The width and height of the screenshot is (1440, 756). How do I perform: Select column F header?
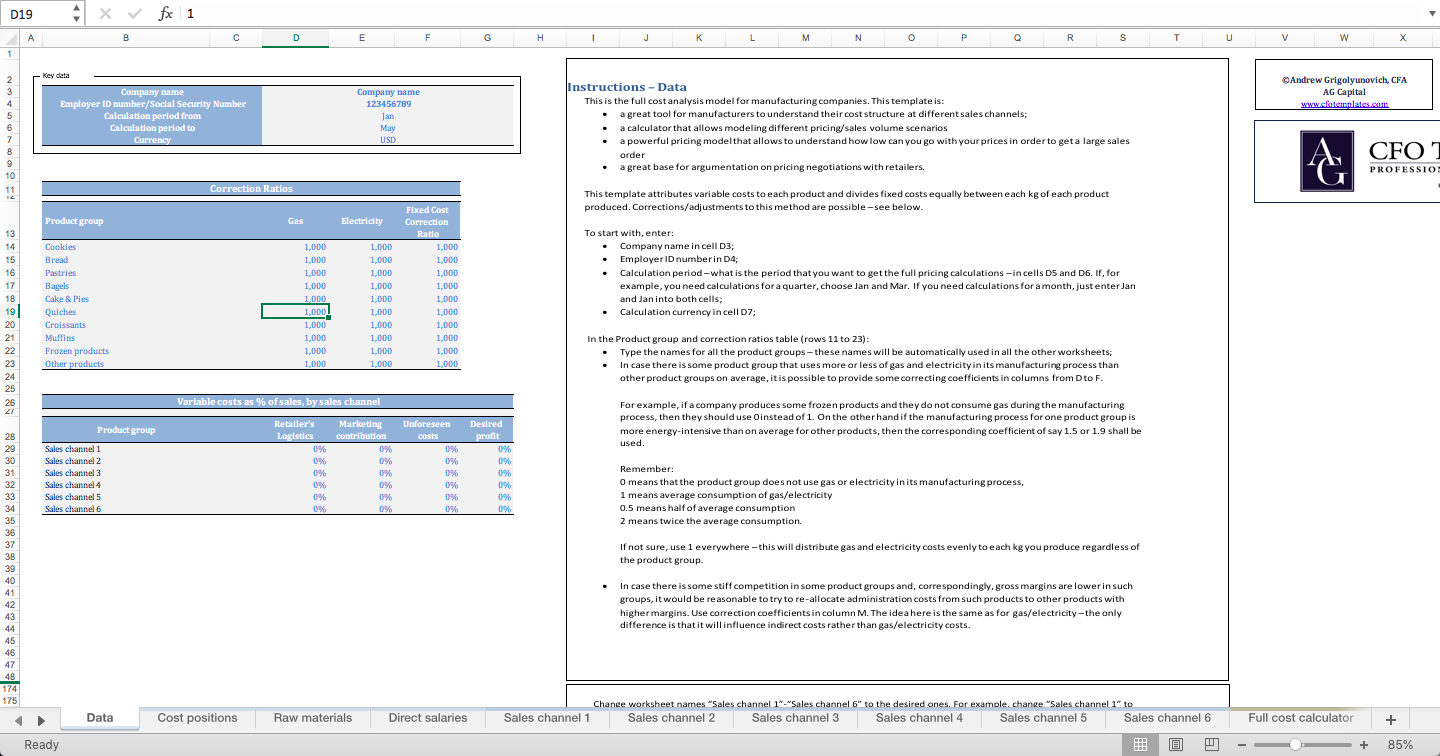(x=427, y=38)
